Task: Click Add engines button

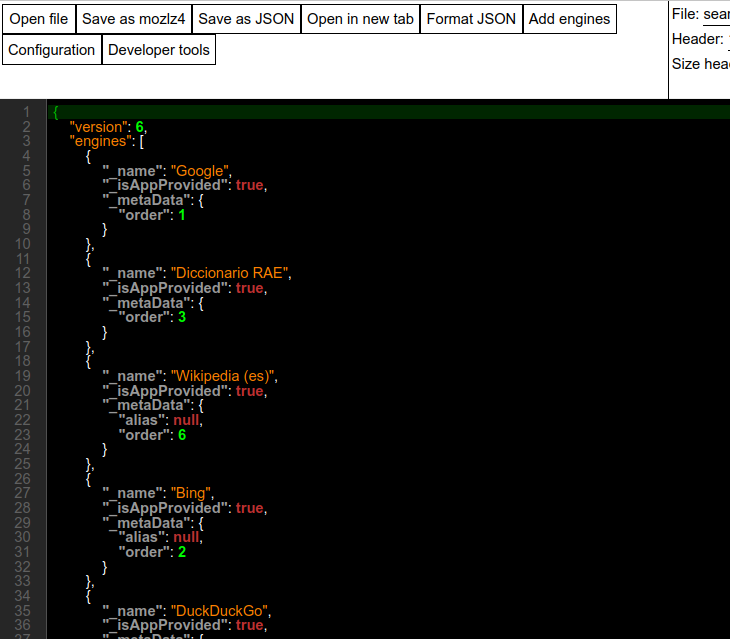Action: point(569,19)
